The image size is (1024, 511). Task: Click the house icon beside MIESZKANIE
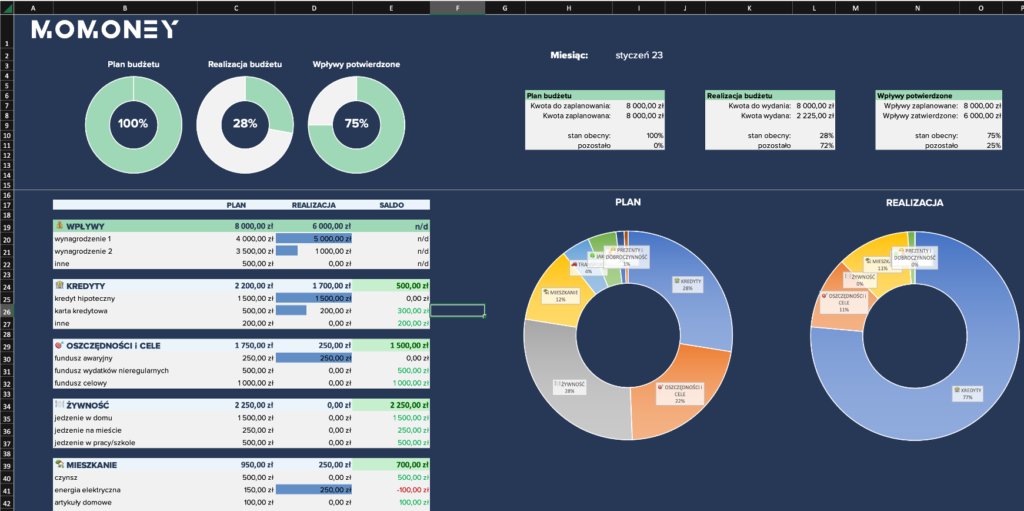click(59, 464)
